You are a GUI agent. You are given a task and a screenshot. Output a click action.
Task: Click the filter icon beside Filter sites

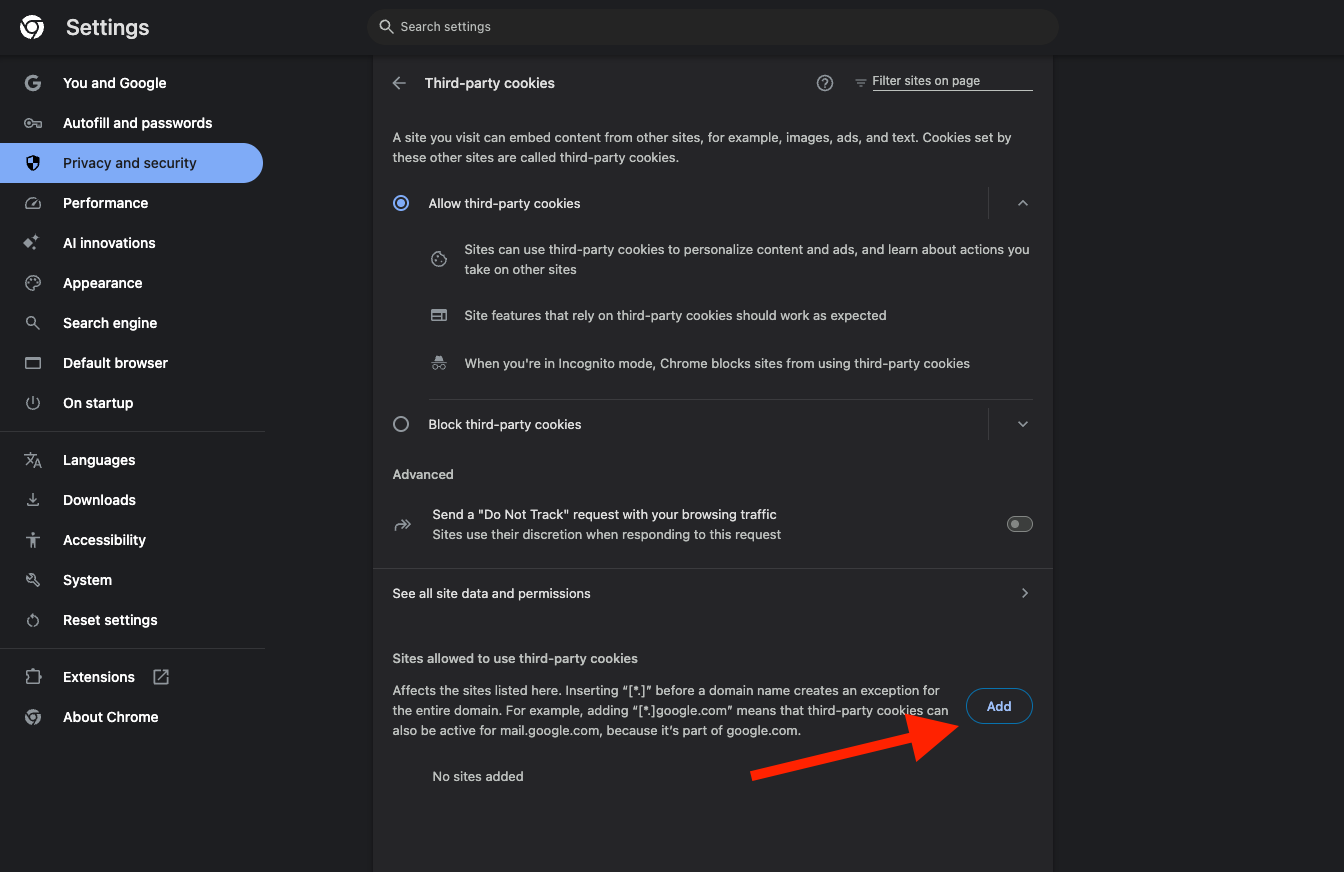pyautogui.click(x=860, y=82)
